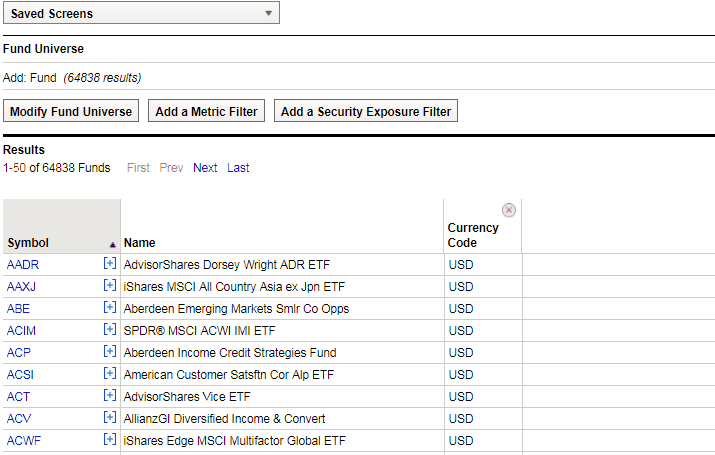The height and width of the screenshot is (455, 715).
Task: Select SPDR MSCI ACWI IMI ETF name
Action: (x=199, y=331)
